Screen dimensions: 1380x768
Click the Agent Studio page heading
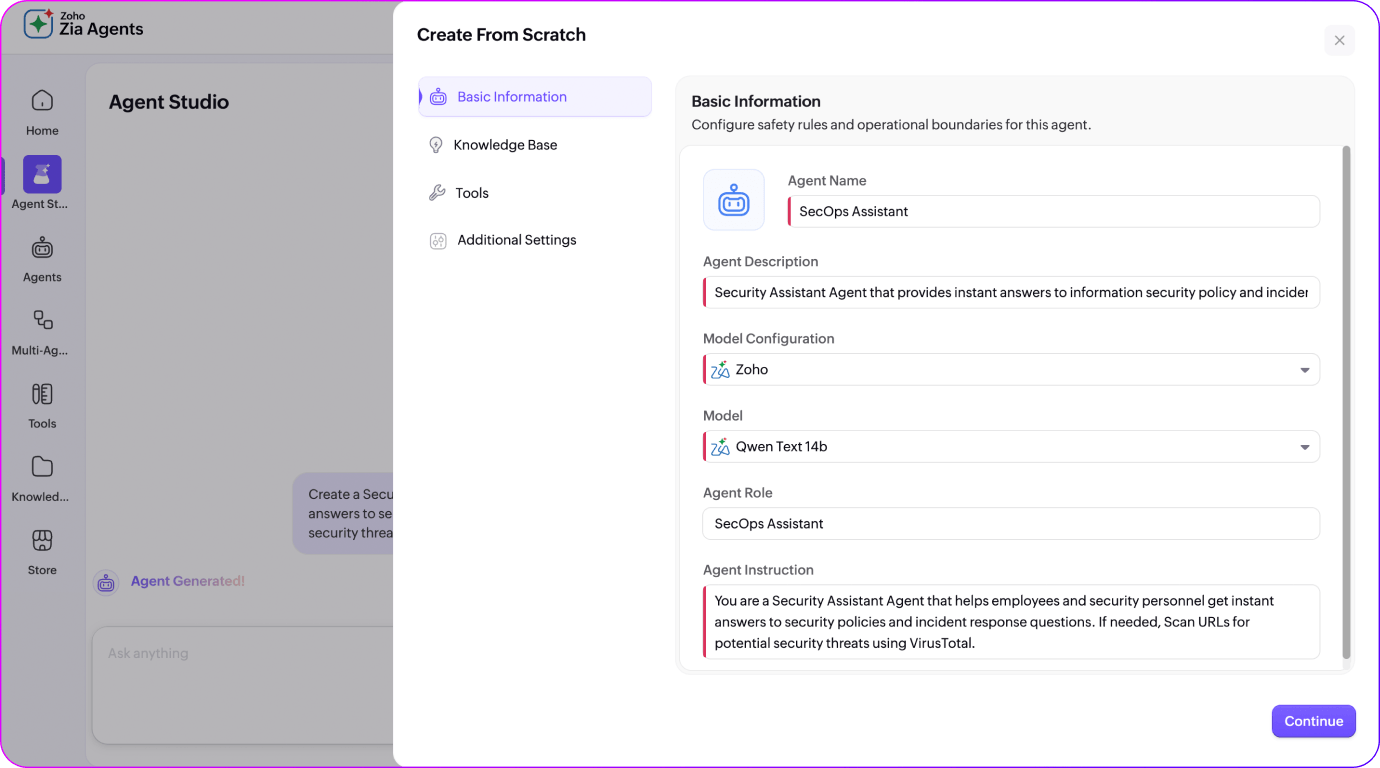pyautogui.click(x=169, y=102)
